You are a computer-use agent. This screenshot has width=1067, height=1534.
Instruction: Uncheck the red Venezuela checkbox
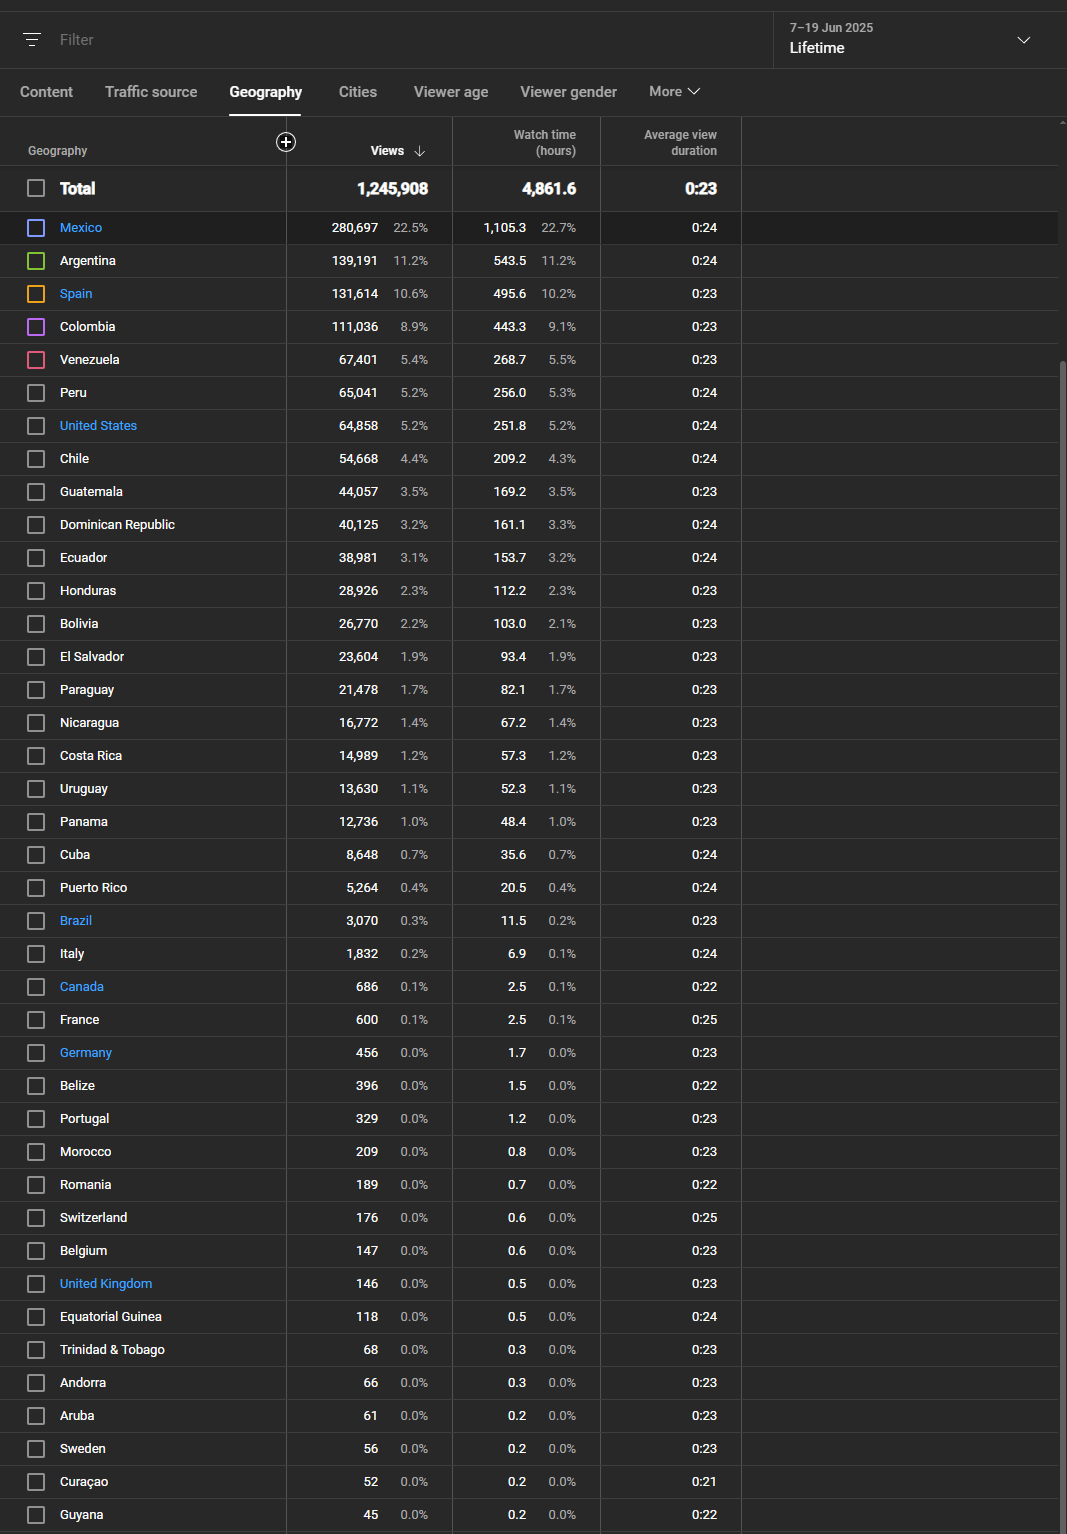pyautogui.click(x=36, y=360)
